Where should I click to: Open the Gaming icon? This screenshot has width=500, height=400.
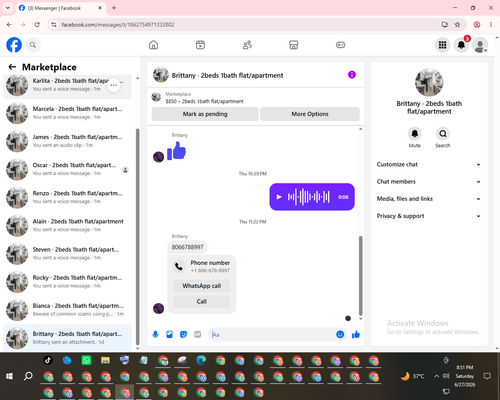[340, 45]
